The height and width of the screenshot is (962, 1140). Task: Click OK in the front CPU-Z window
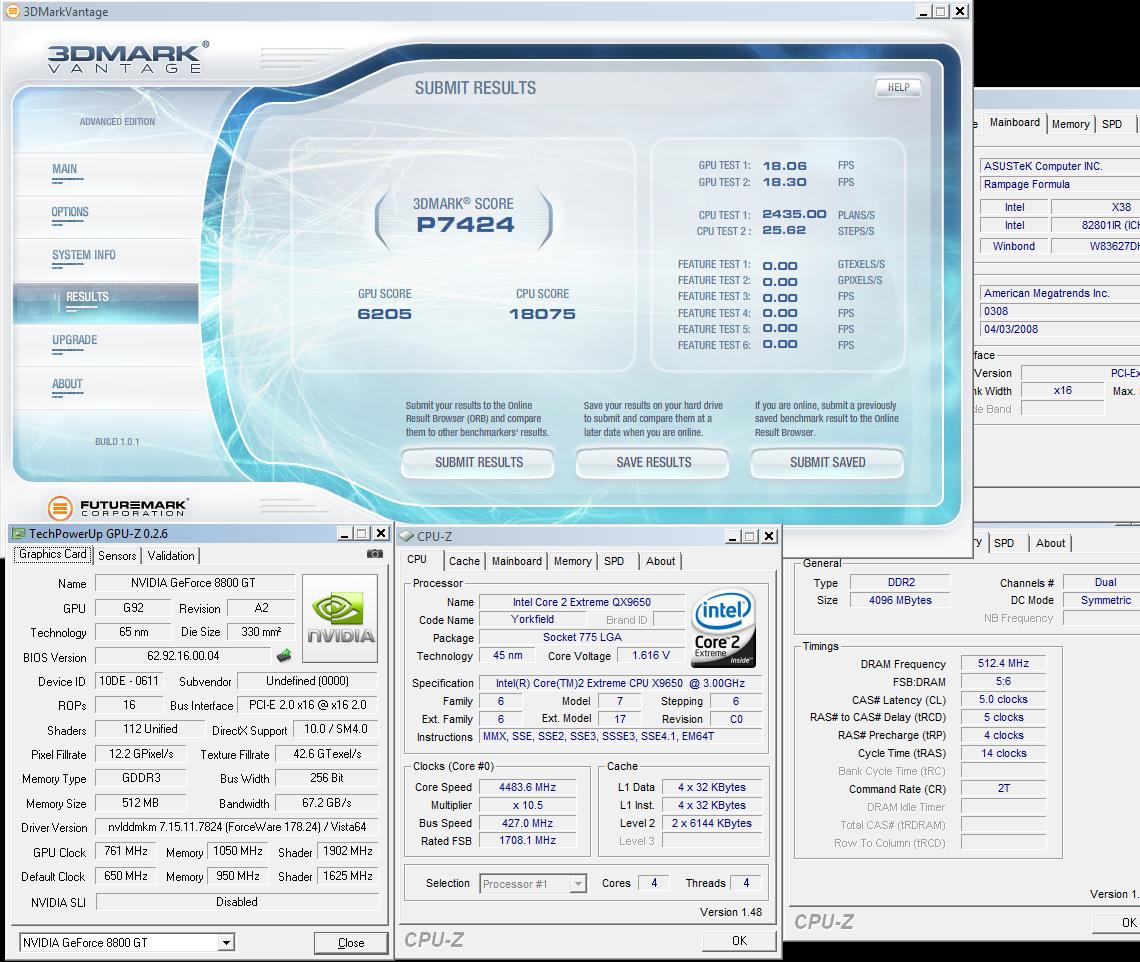click(739, 941)
